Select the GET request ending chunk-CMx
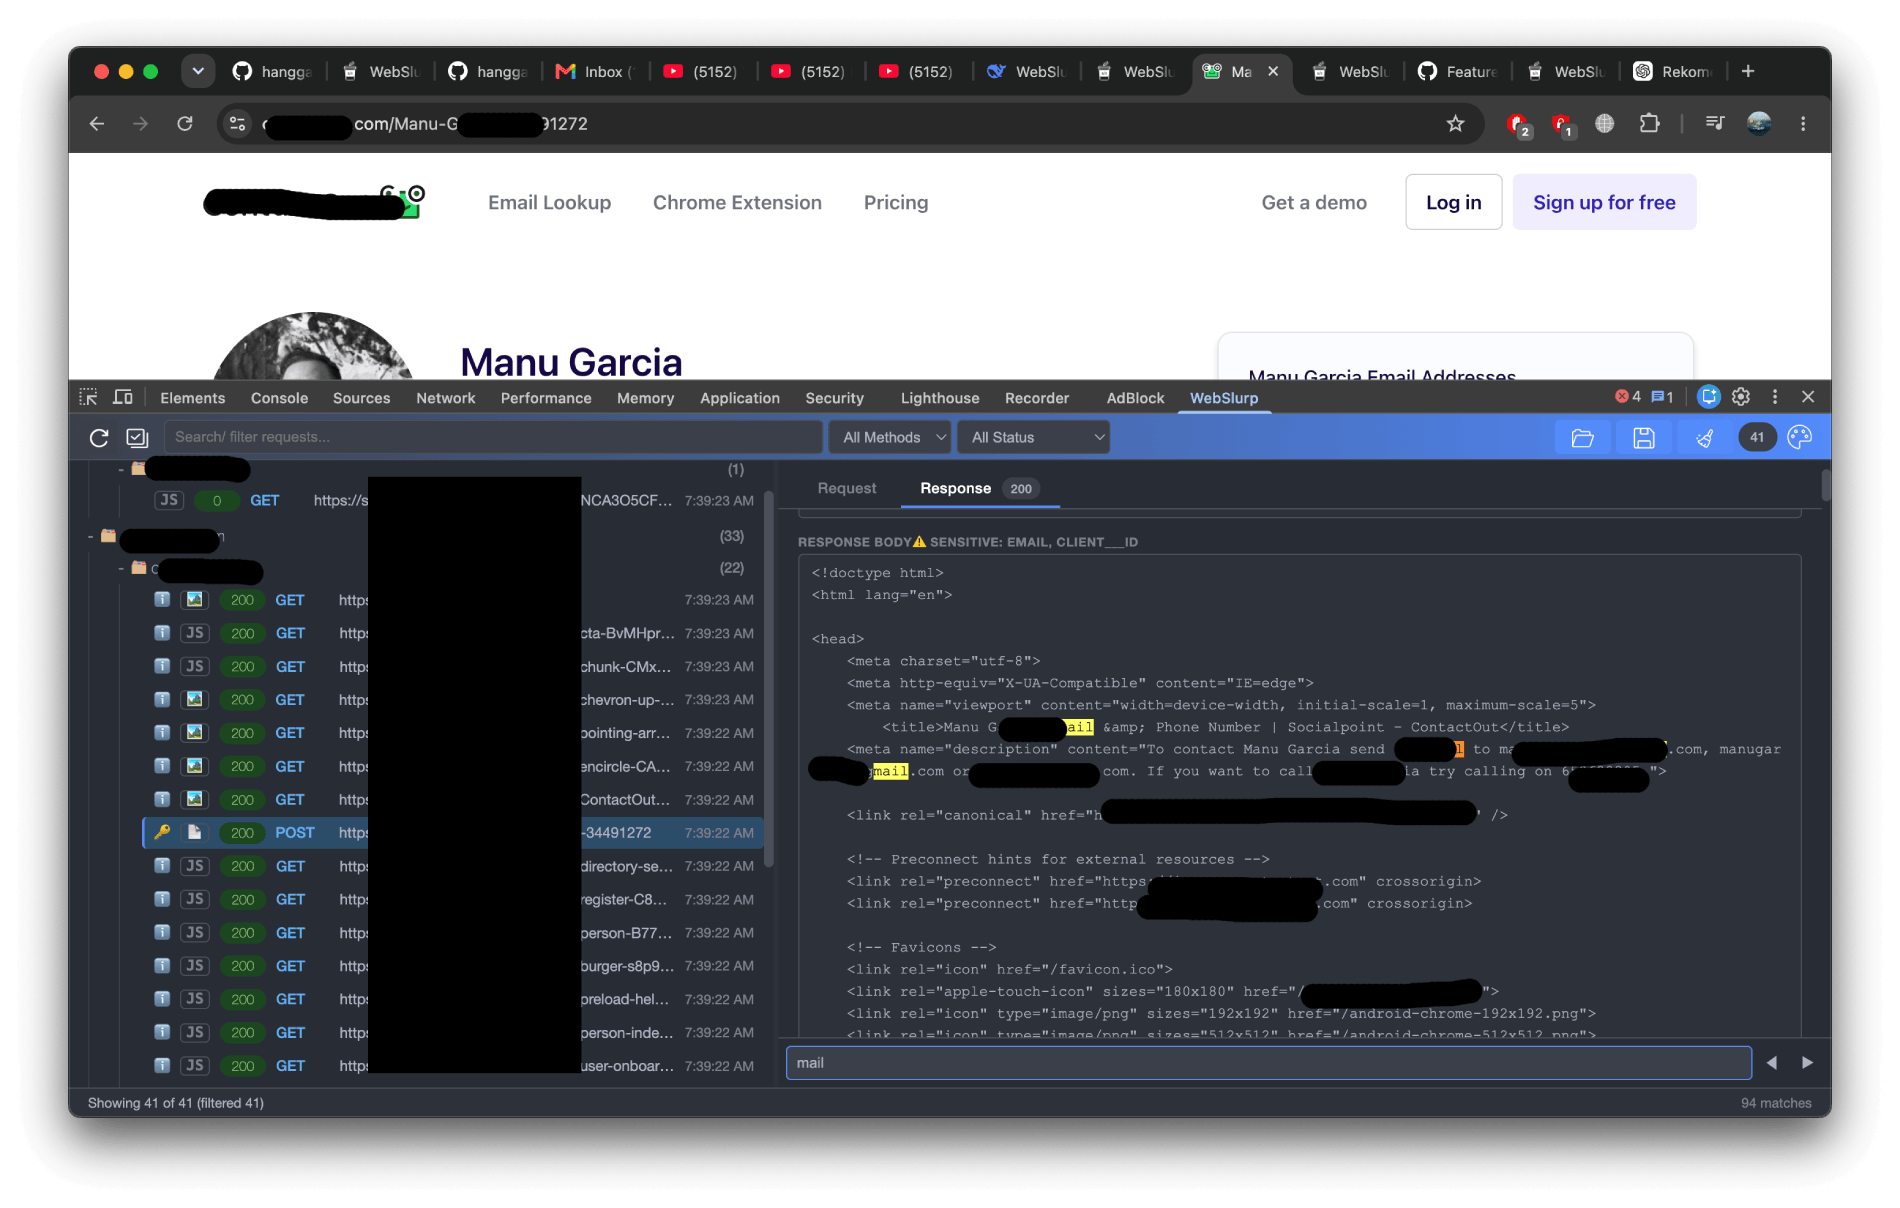 coord(453,666)
